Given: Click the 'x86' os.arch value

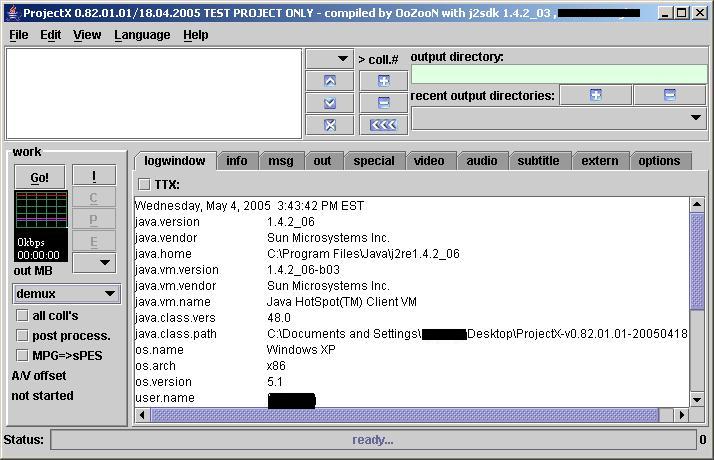Looking at the screenshot, I should coord(276,366).
